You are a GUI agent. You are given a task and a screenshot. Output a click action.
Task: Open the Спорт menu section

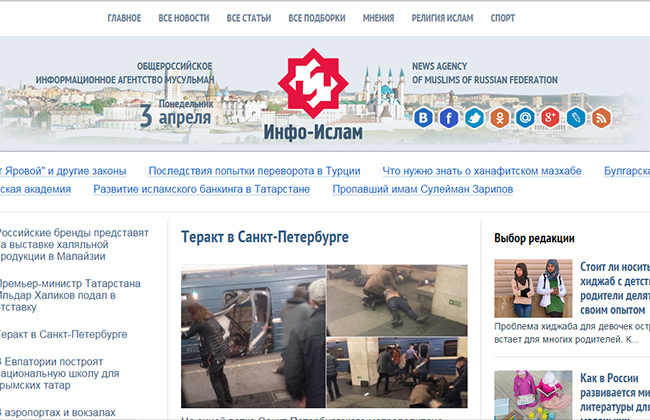[503, 18]
